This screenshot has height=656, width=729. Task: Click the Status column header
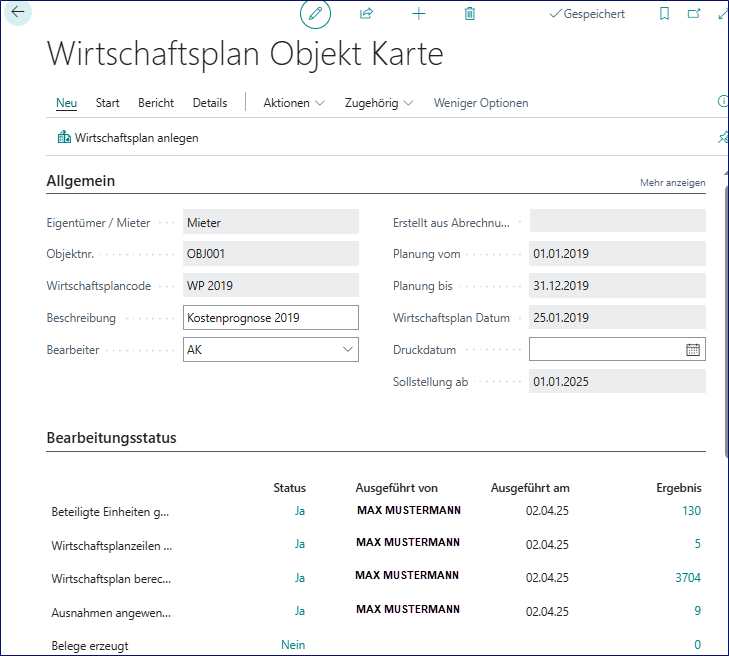(x=290, y=488)
